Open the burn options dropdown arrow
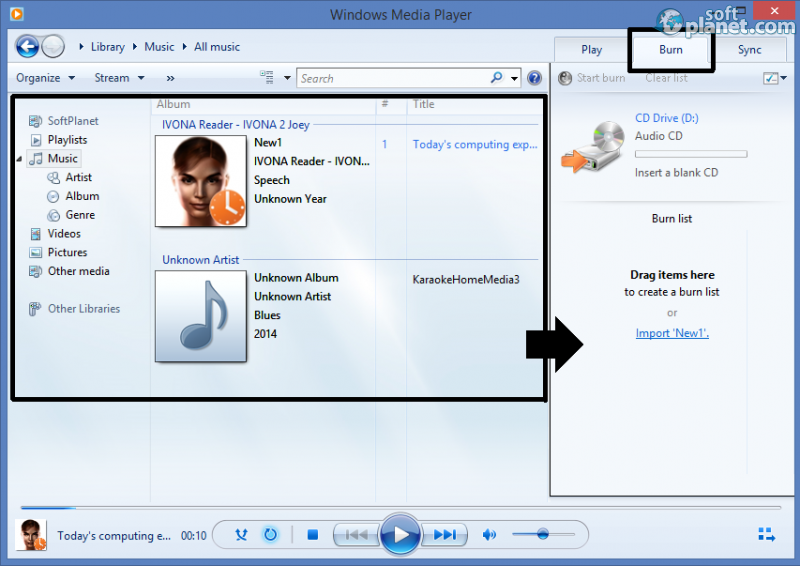 784,78
